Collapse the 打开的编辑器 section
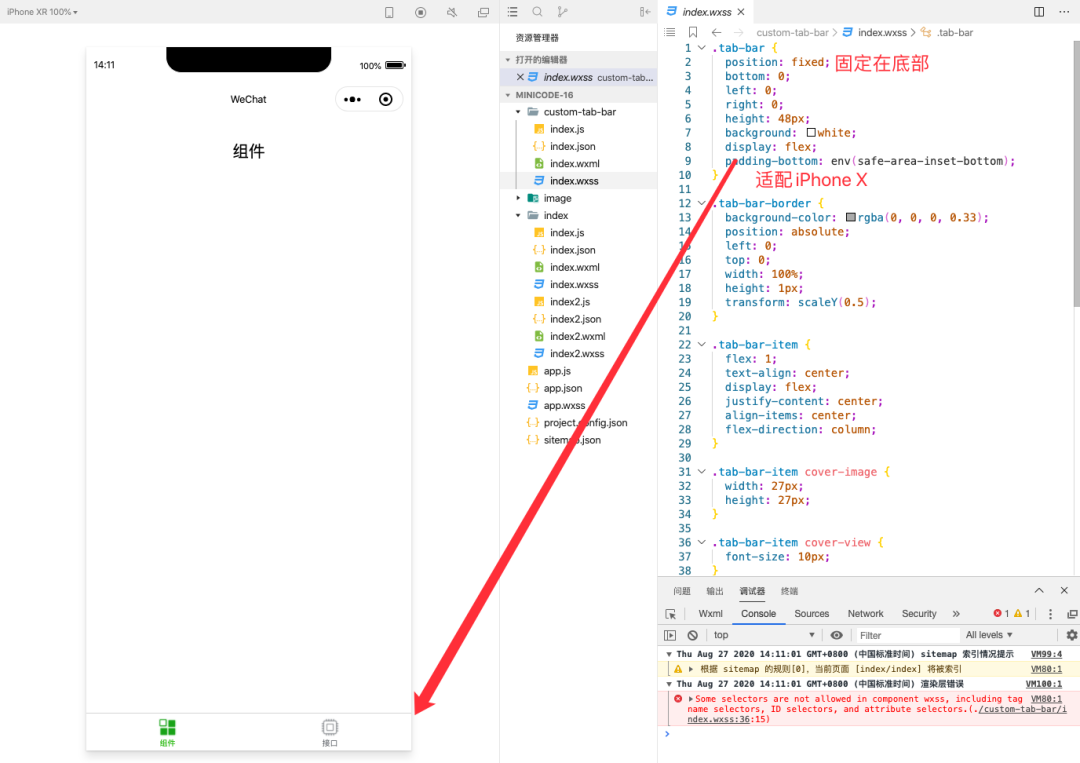 pyautogui.click(x=508, y=60)
